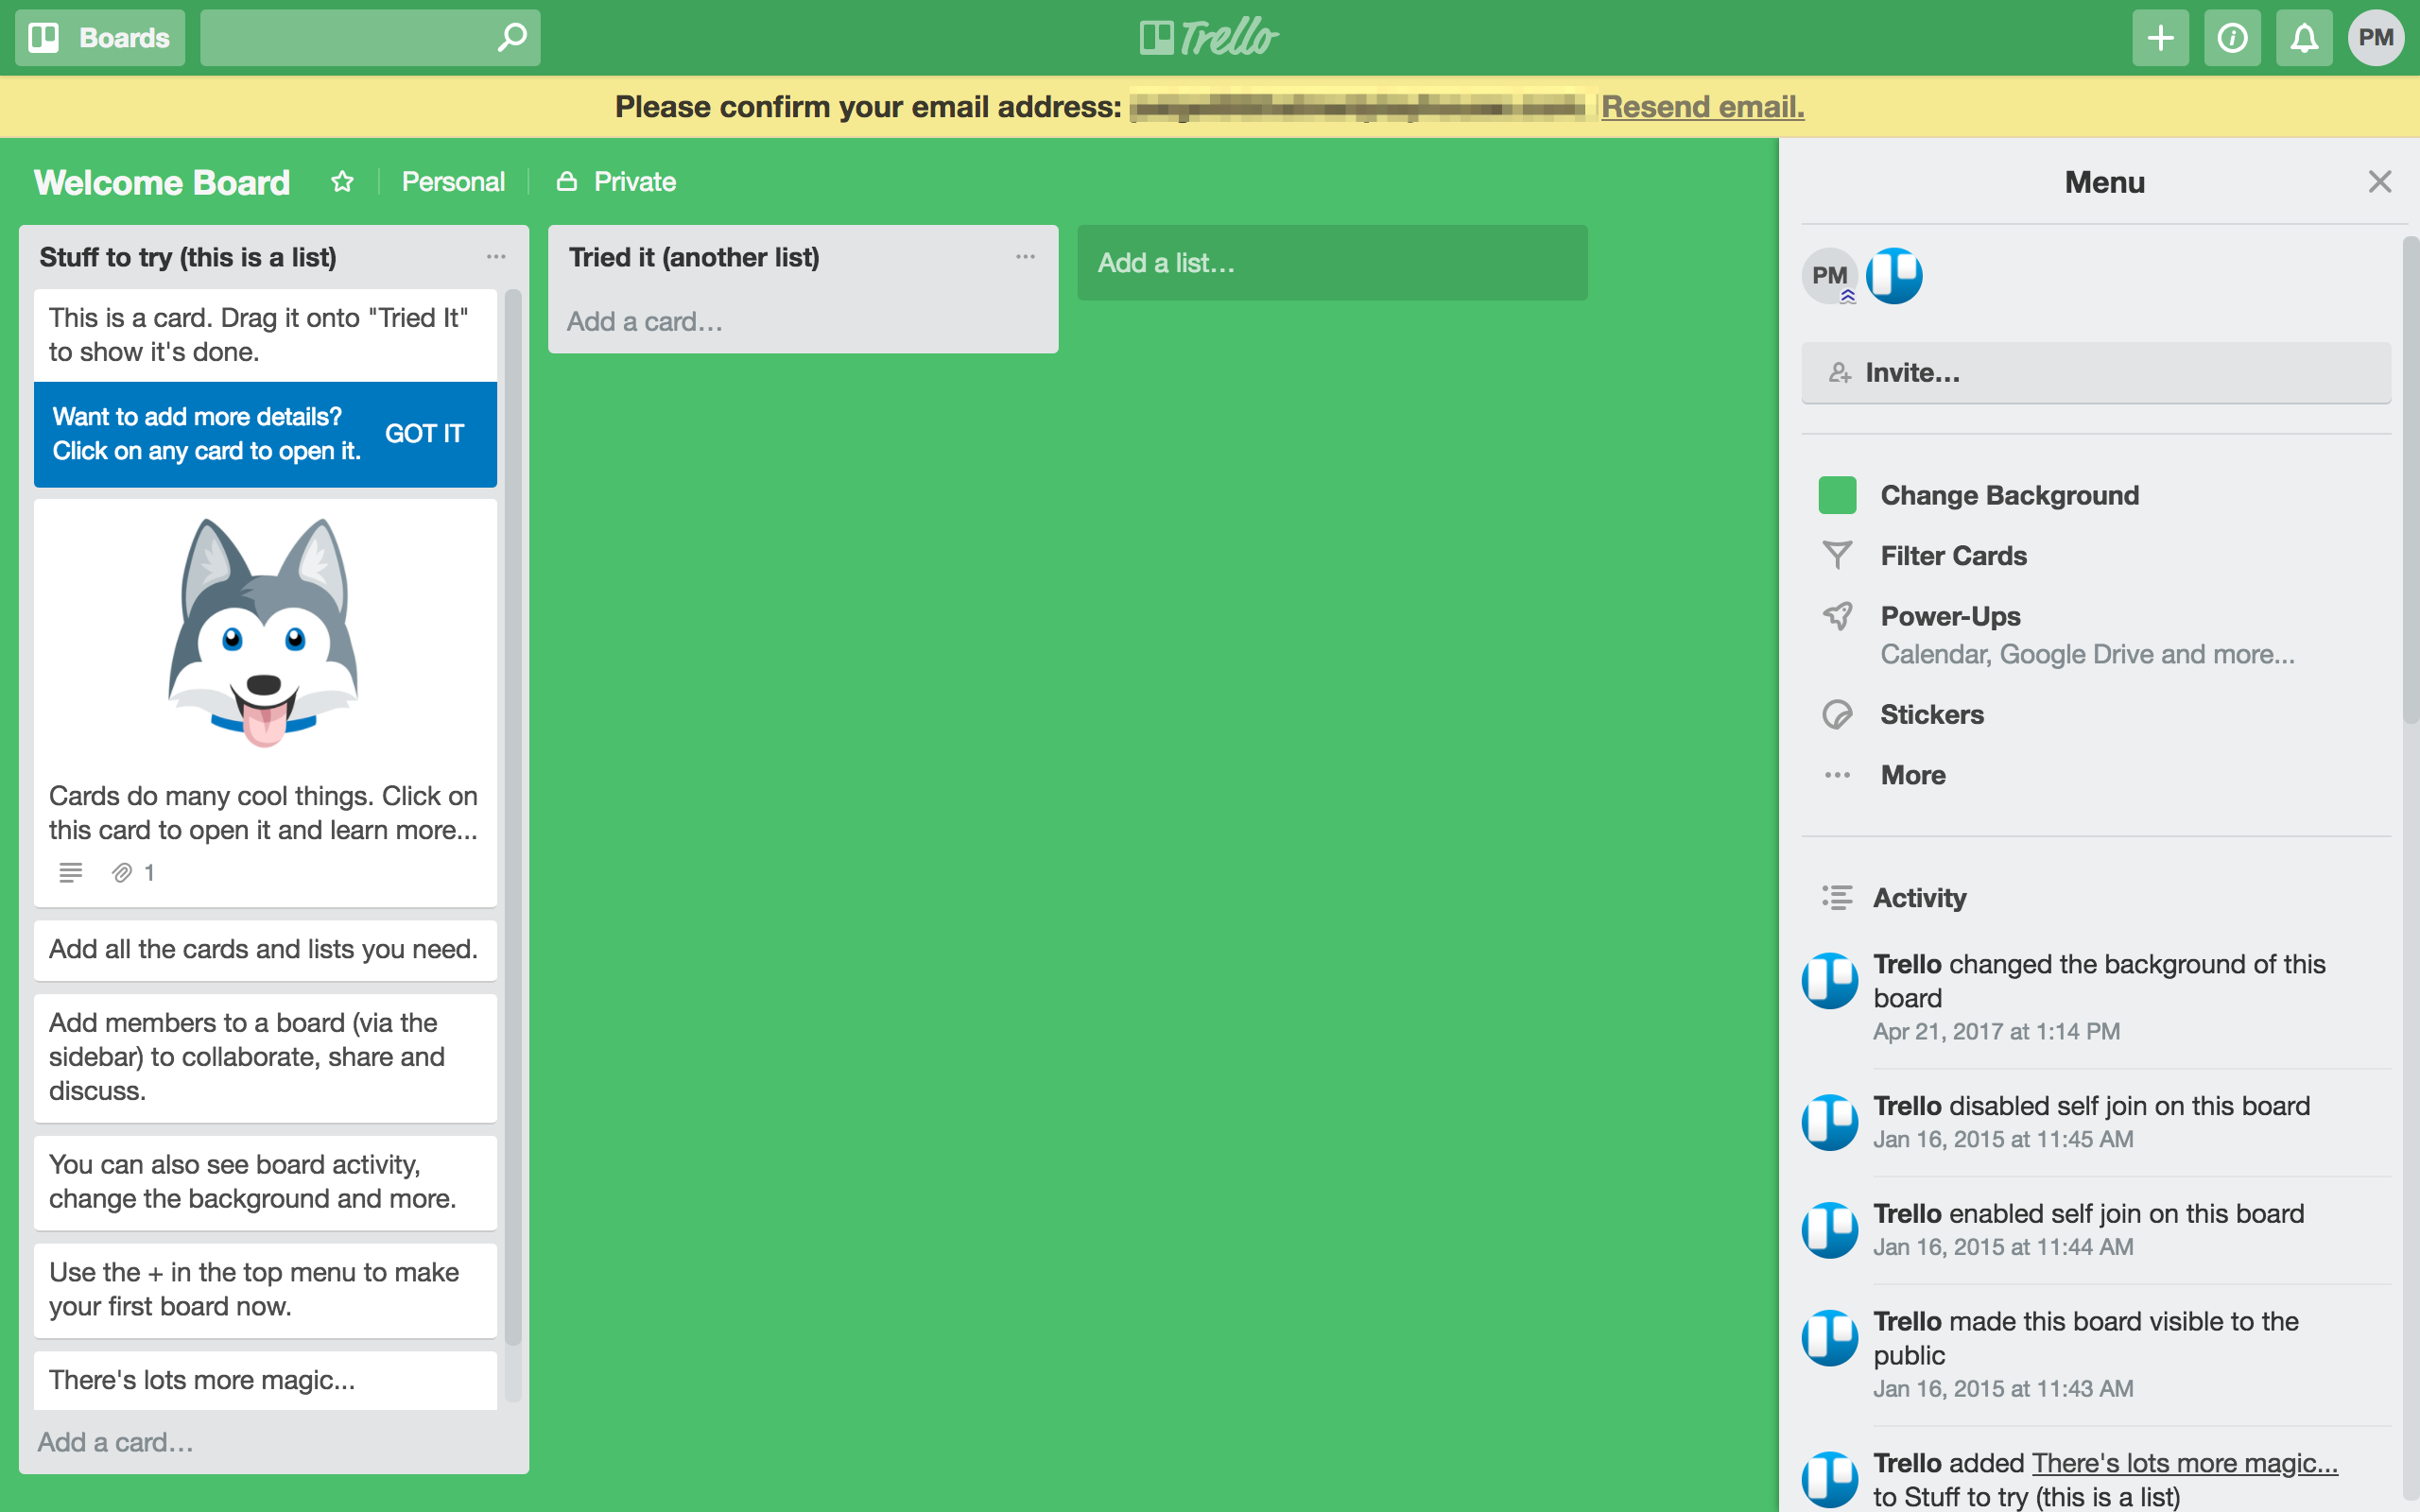The height and width of the screenshot is (1512, 2420).
Task: Open the 'This is a card. Drag it' card
Action: click(265, 335)
